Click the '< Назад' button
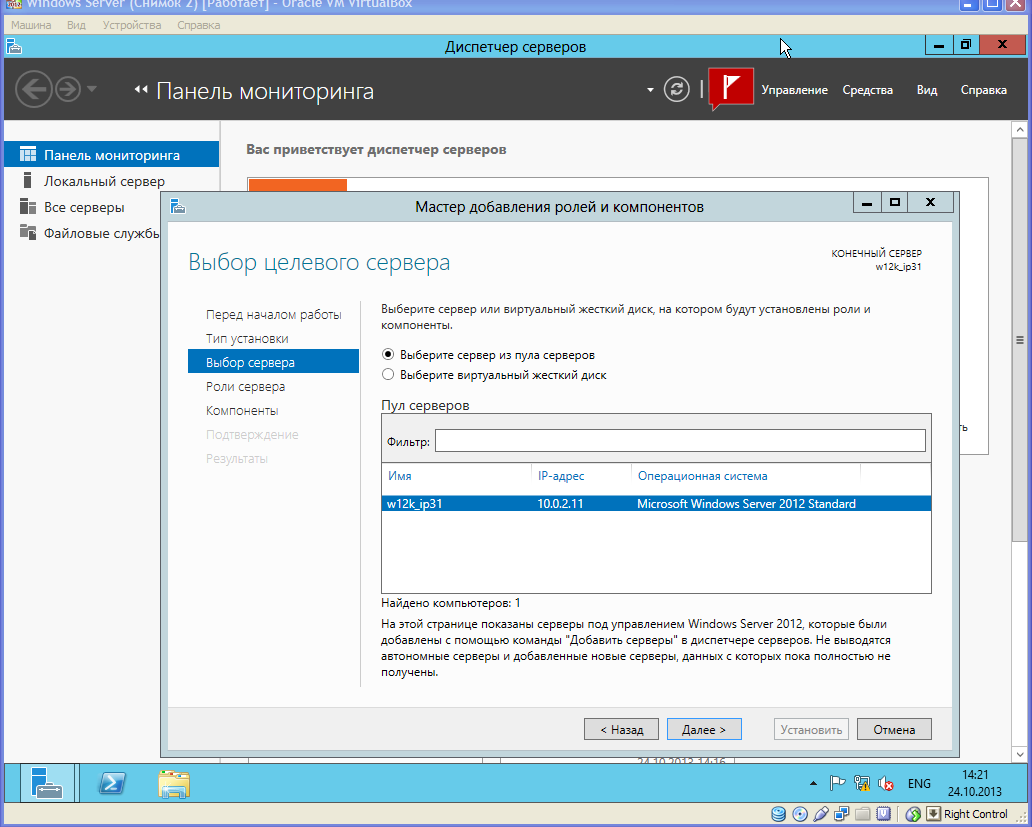1032x827 pixels. point(621,729)
